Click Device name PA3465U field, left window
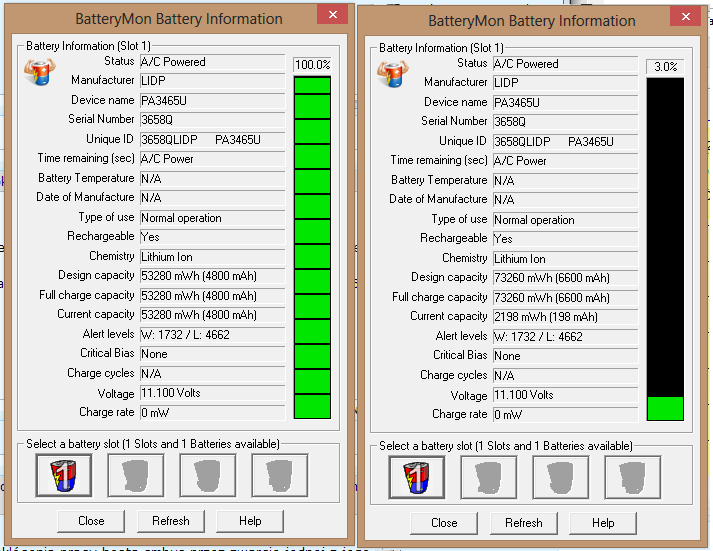This screenshot has height=551, width=713. pyautogui.click(x=212, y=100)
